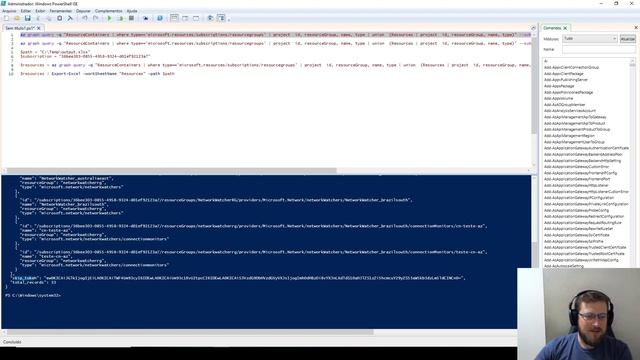Collapse the script pane with the chevron
Viewport: 640px width, 360px height.
coord(533,28)
